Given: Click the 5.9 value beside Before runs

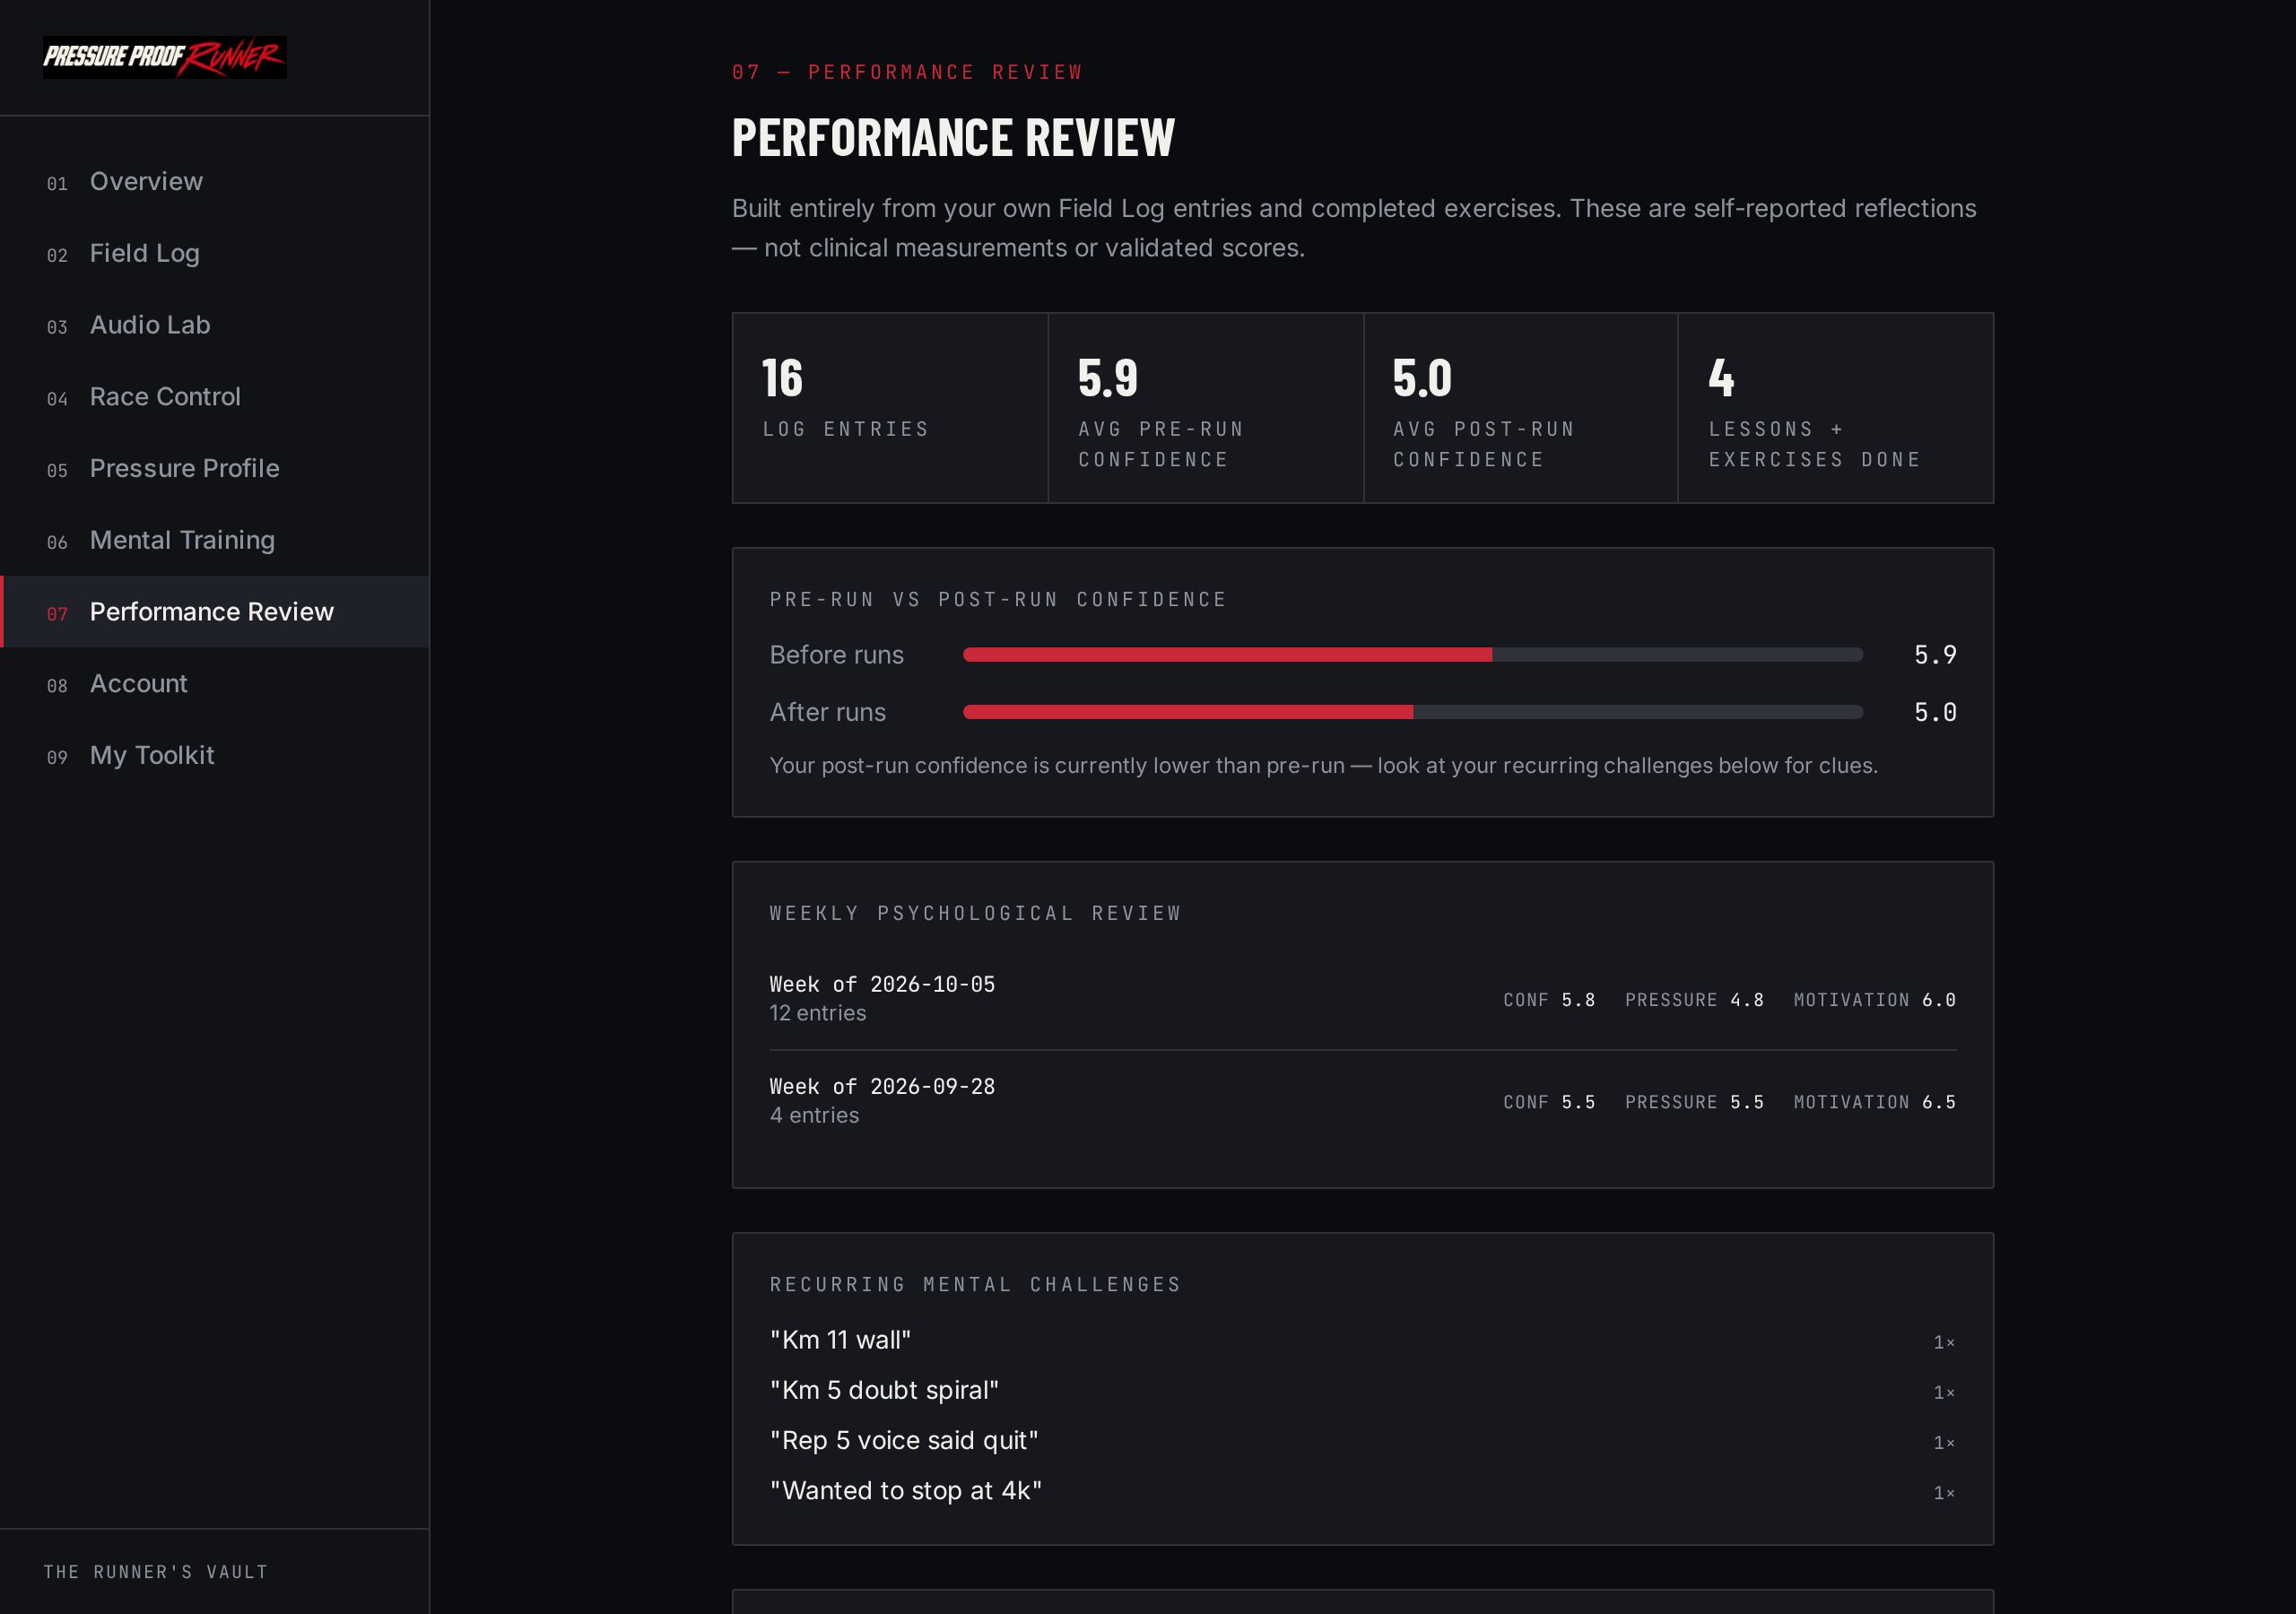Looking at the screenshot, I should [1935, 655].
